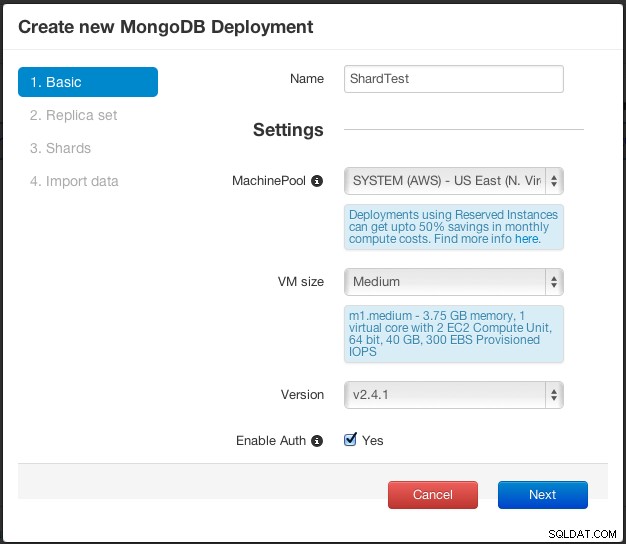Click the red Cancel button

pos(433,495)
